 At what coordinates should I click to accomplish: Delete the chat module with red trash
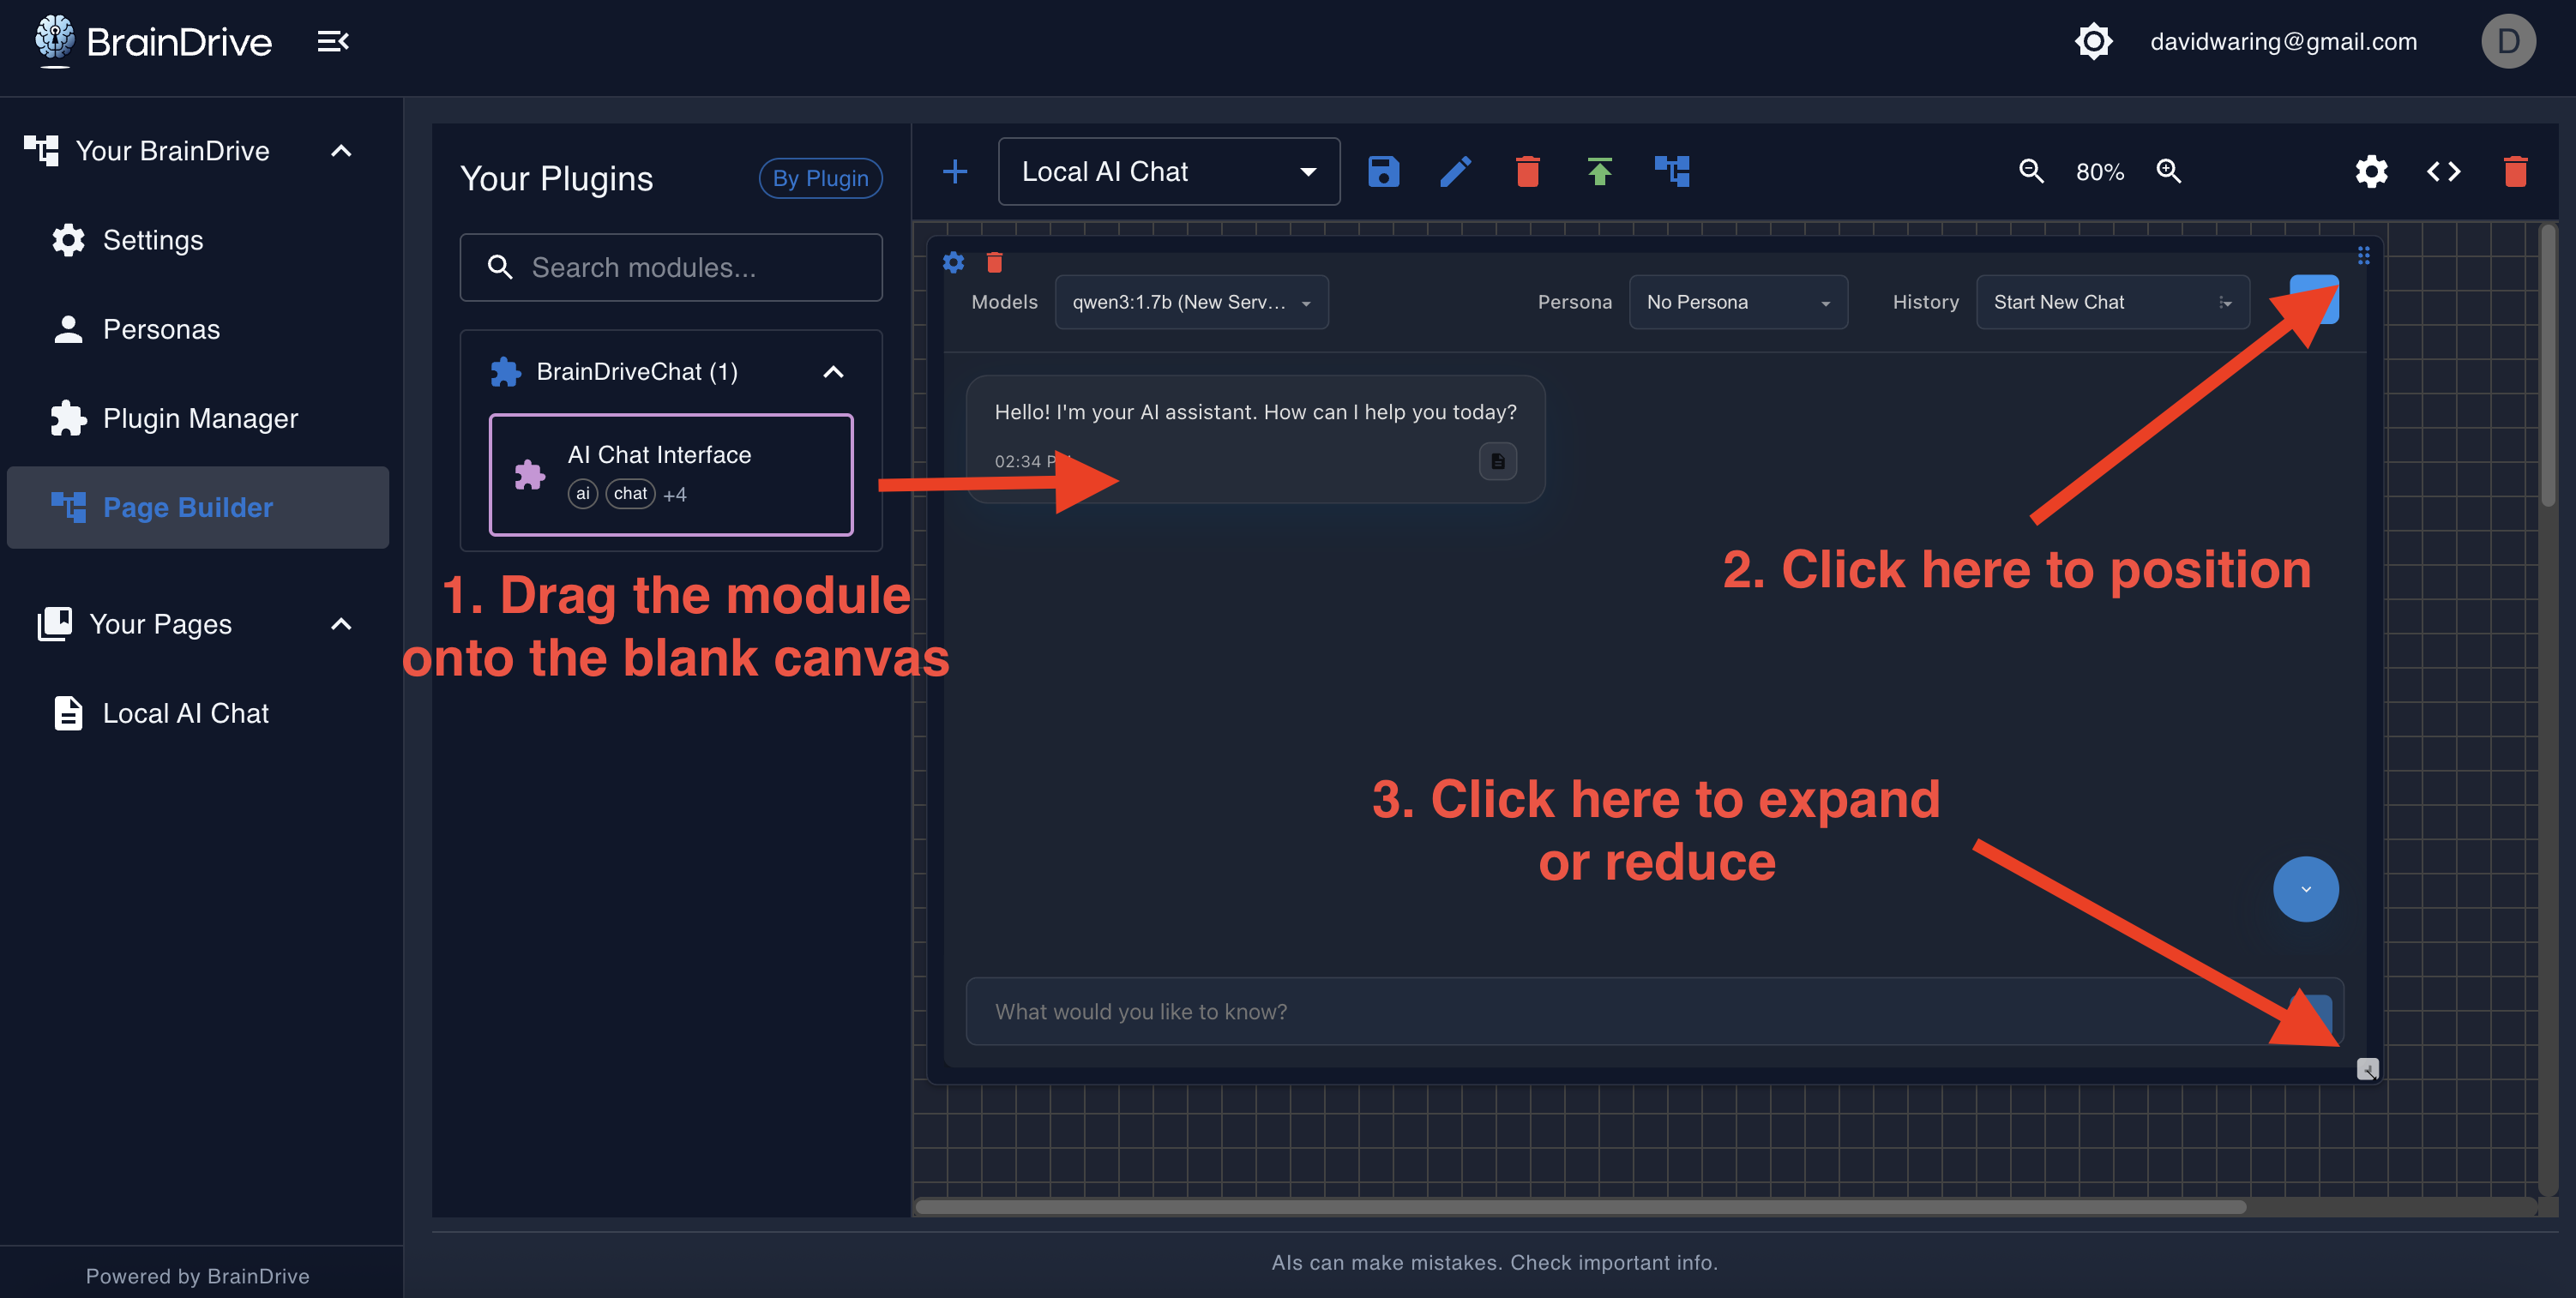[994, 263]
